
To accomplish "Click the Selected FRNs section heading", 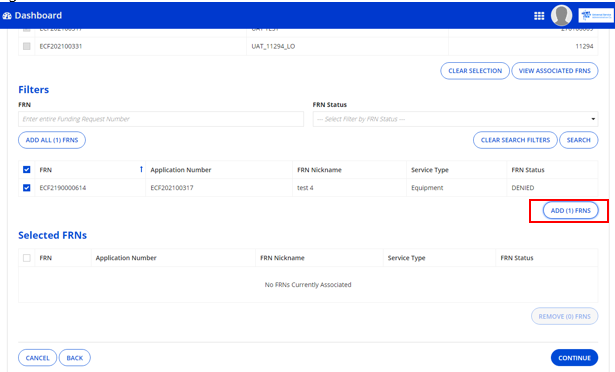I will click(x=53, y=235).
